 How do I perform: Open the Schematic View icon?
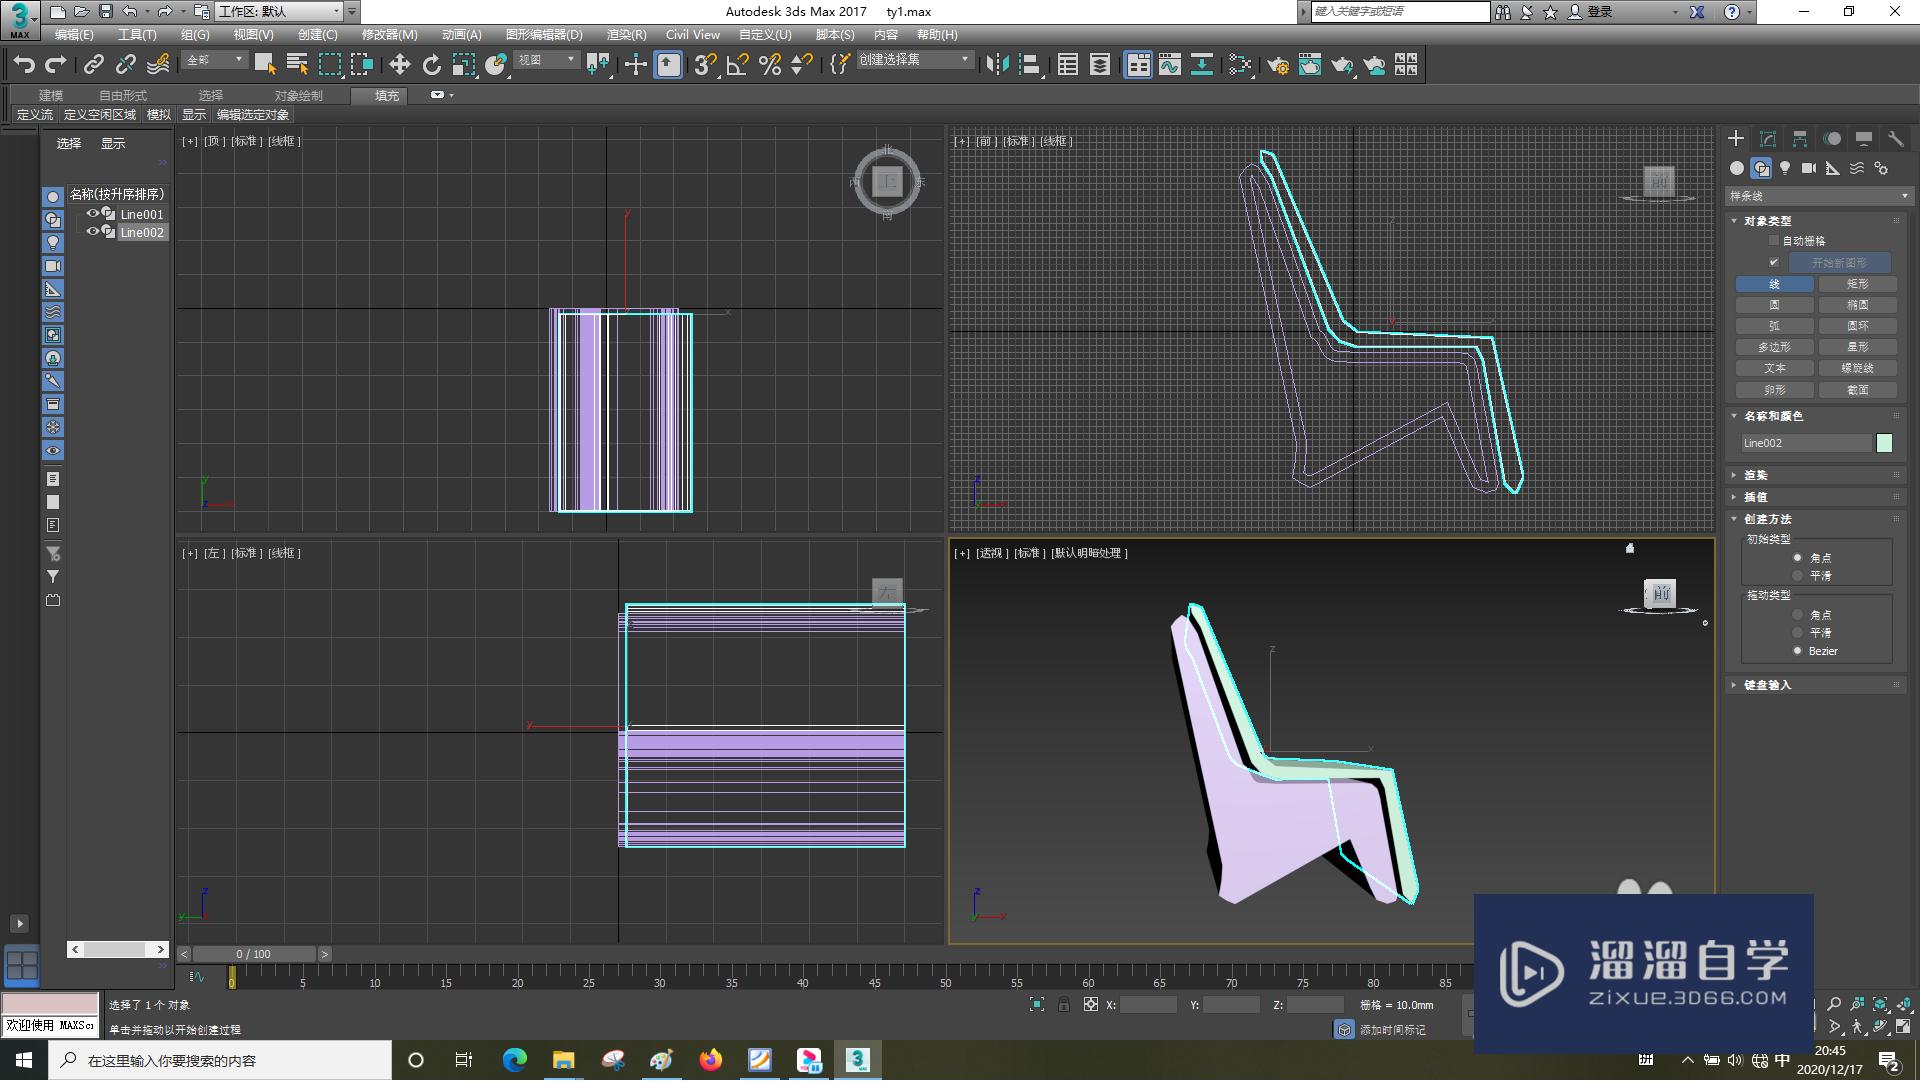point(1202,65)
